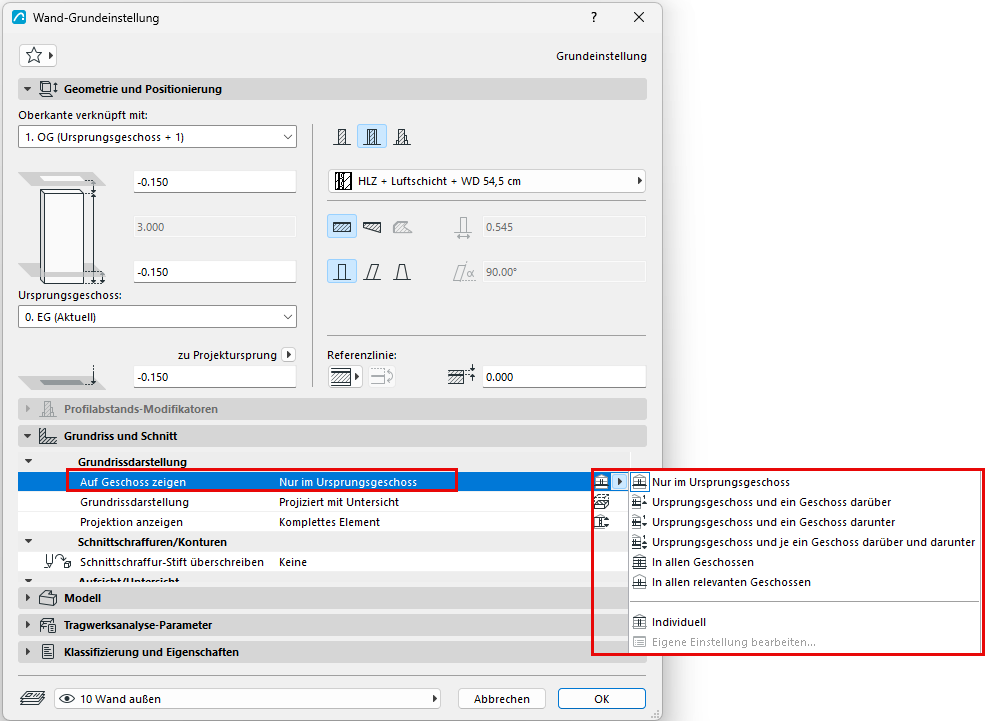Expand the Klassifizierung und Eigenschaften panel

[27, 652]
